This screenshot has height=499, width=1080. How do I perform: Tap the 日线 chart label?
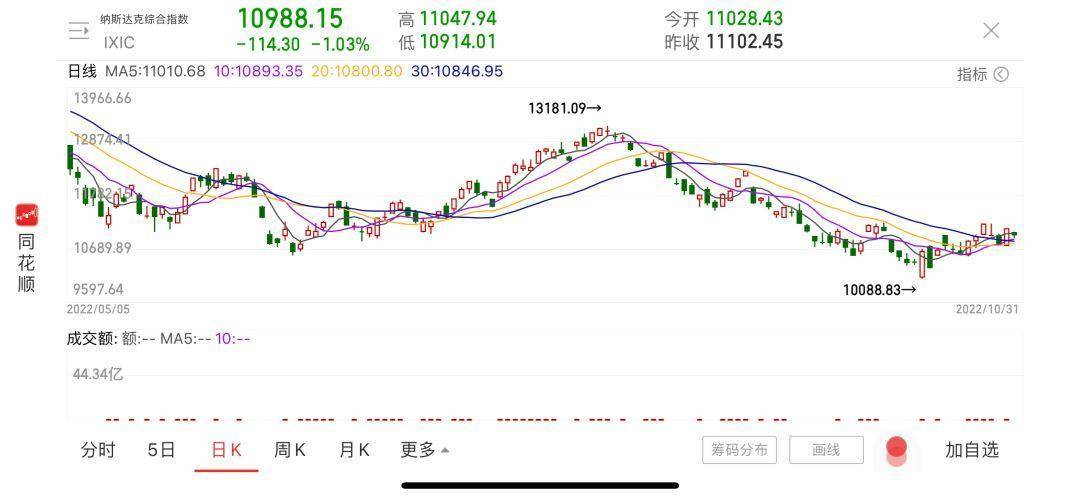click(82, 71)
